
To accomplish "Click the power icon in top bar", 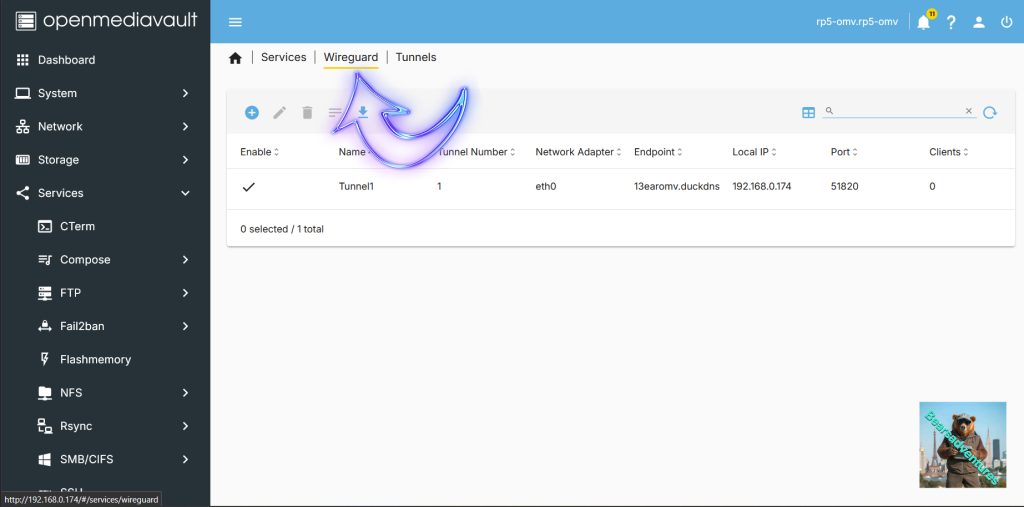I will point(1006,22).
